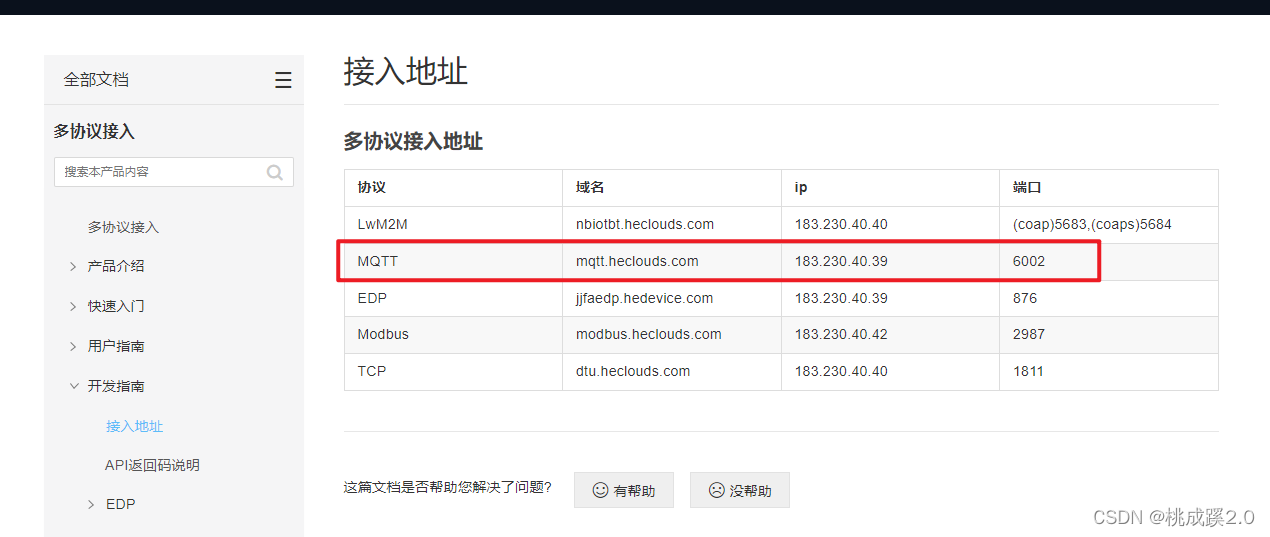Click the EDP row IP 183.230.40.39

[x=890, y=298]
